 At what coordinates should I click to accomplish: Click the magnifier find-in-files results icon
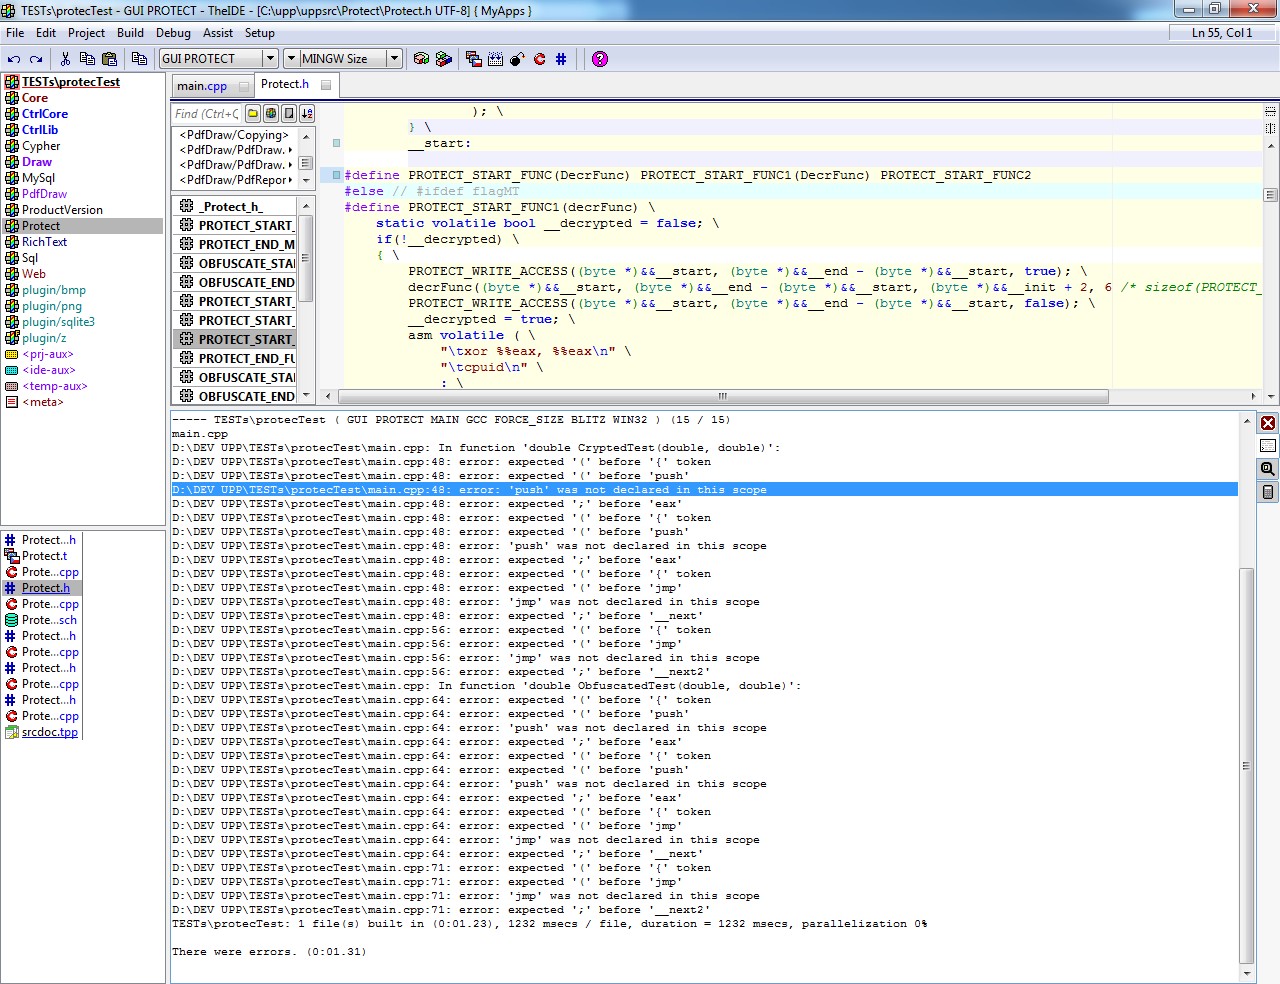point(1268,469)
